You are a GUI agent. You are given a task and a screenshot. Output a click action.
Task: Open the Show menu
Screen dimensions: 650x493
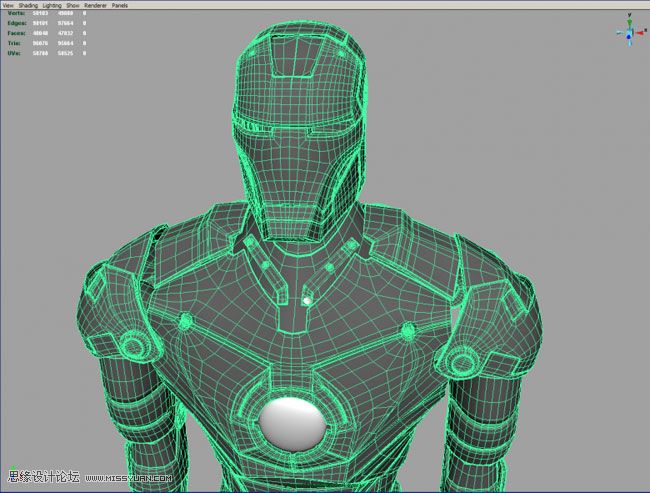[73, 5]
